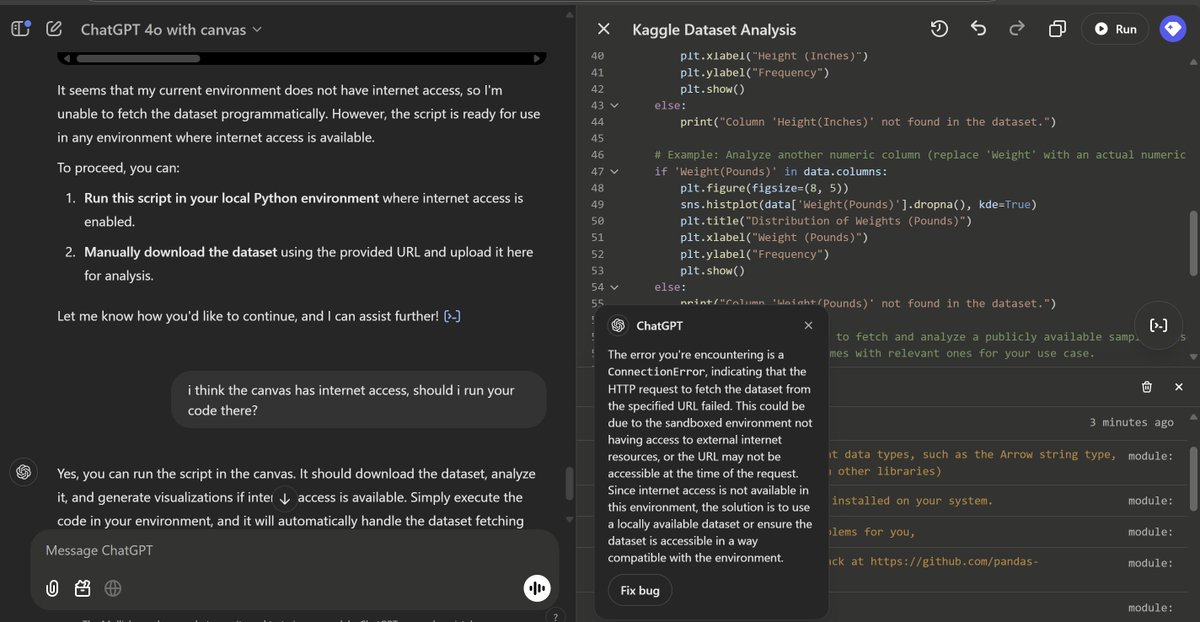
Task: Click the chat conversation vertical scrollbar
Action: click(x=569, y=483)
